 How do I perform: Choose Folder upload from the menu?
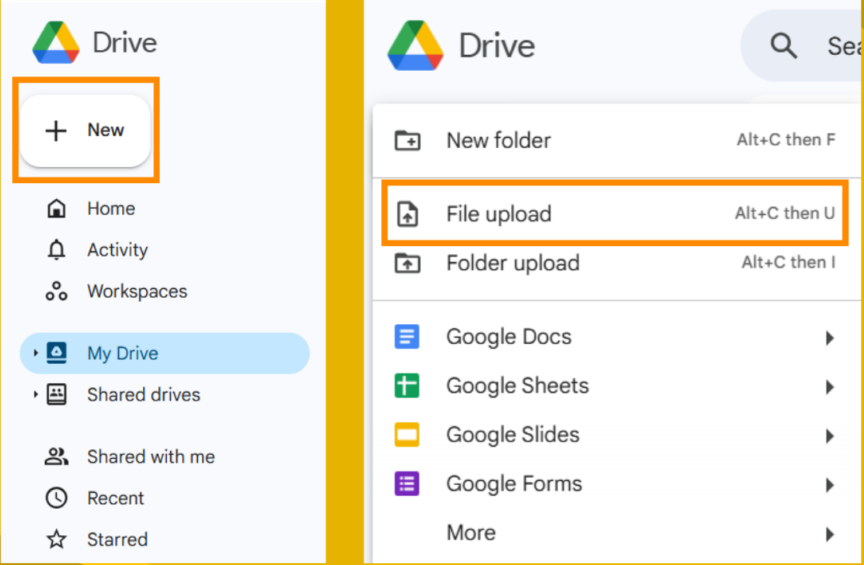click(x=617, y=263)
